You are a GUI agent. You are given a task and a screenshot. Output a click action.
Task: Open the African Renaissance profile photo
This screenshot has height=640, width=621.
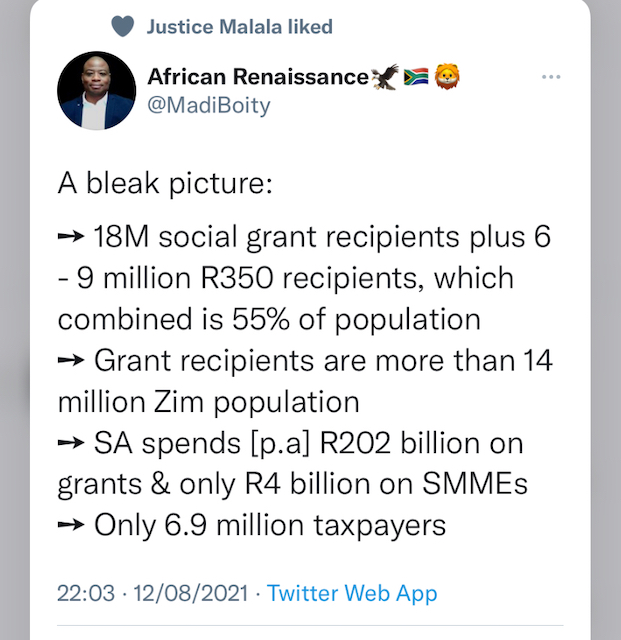coord(96,91)
